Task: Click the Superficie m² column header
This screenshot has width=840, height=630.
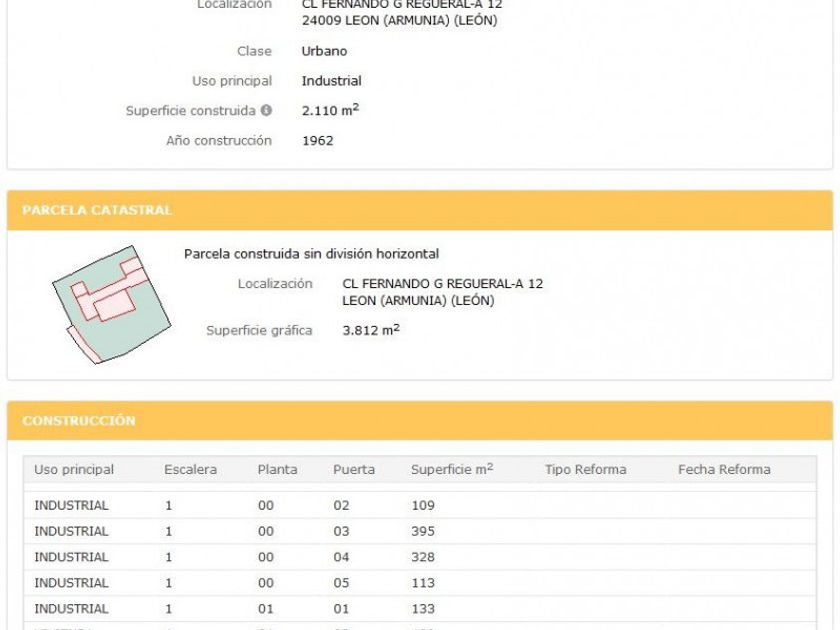Action: (452, 469)
